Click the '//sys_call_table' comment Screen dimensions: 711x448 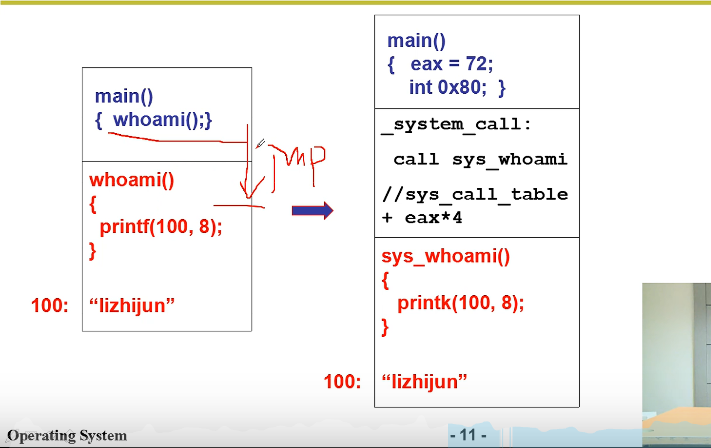coord(475,194)
